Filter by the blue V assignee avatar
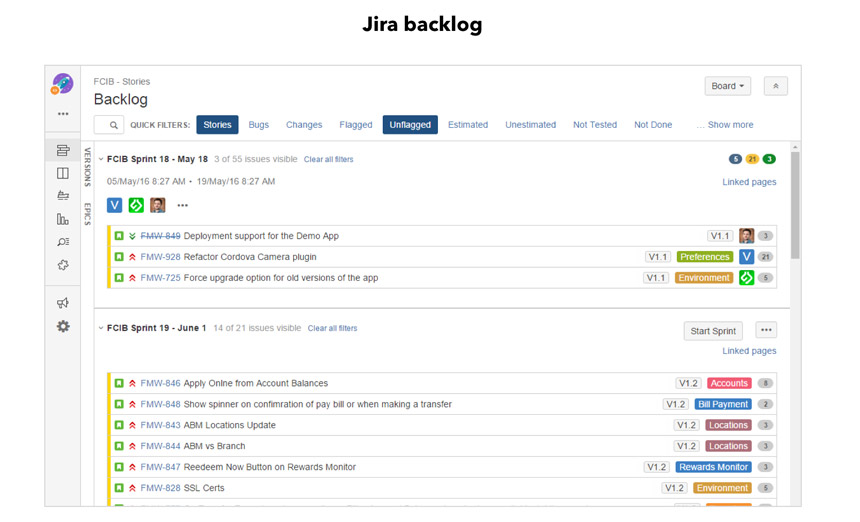The height and width of the screenshot is (522, 860). click(x=115, y=205)
